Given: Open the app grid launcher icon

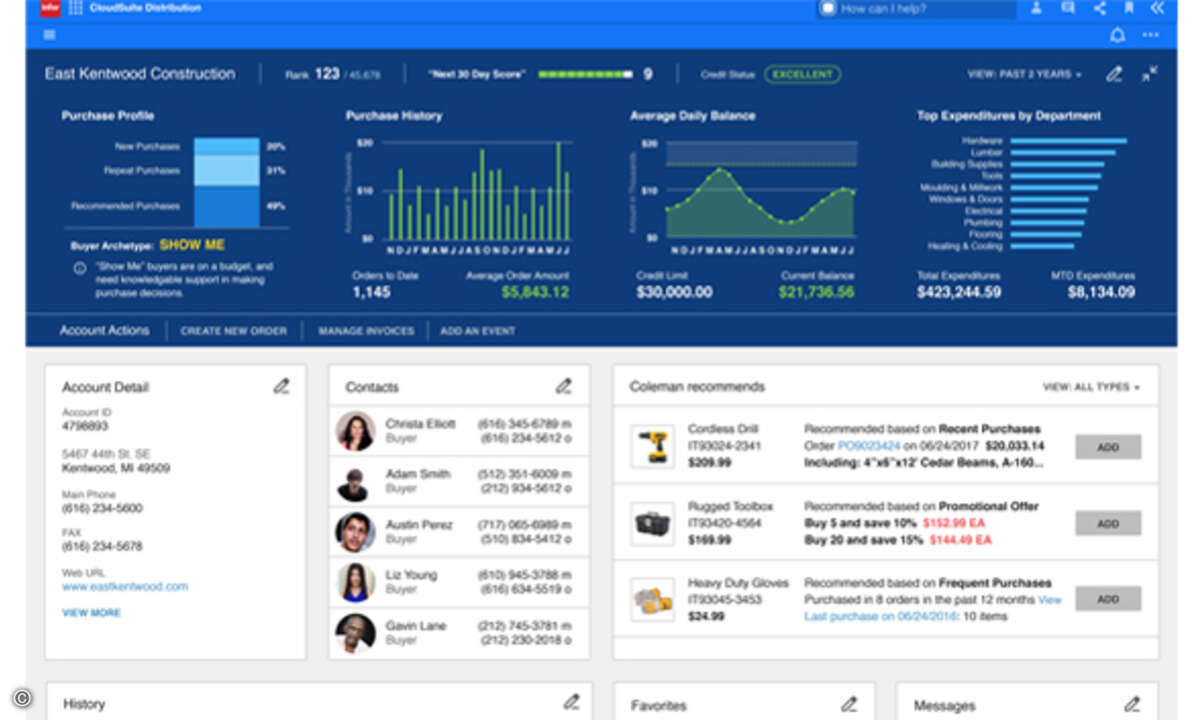Looking at the screenshot, I should [x=76, y=8].
